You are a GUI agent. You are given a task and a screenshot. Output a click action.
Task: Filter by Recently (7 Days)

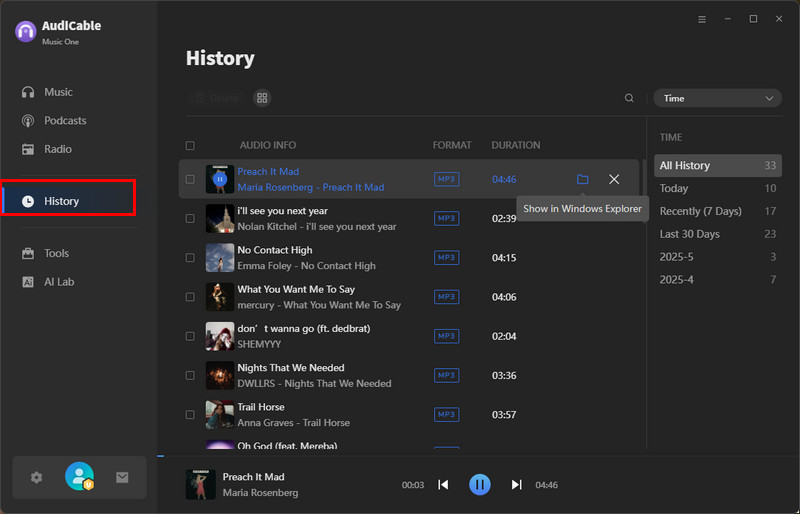tap(717, 211)
